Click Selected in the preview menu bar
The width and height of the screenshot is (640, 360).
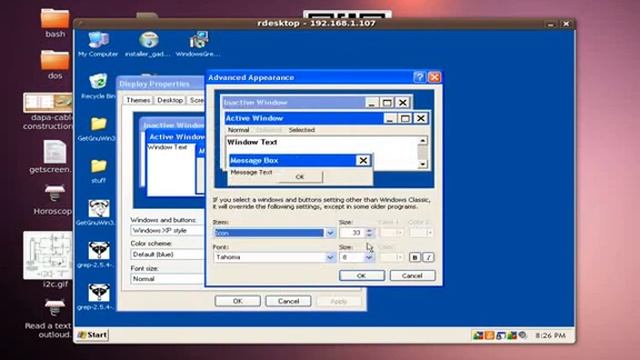302,130
